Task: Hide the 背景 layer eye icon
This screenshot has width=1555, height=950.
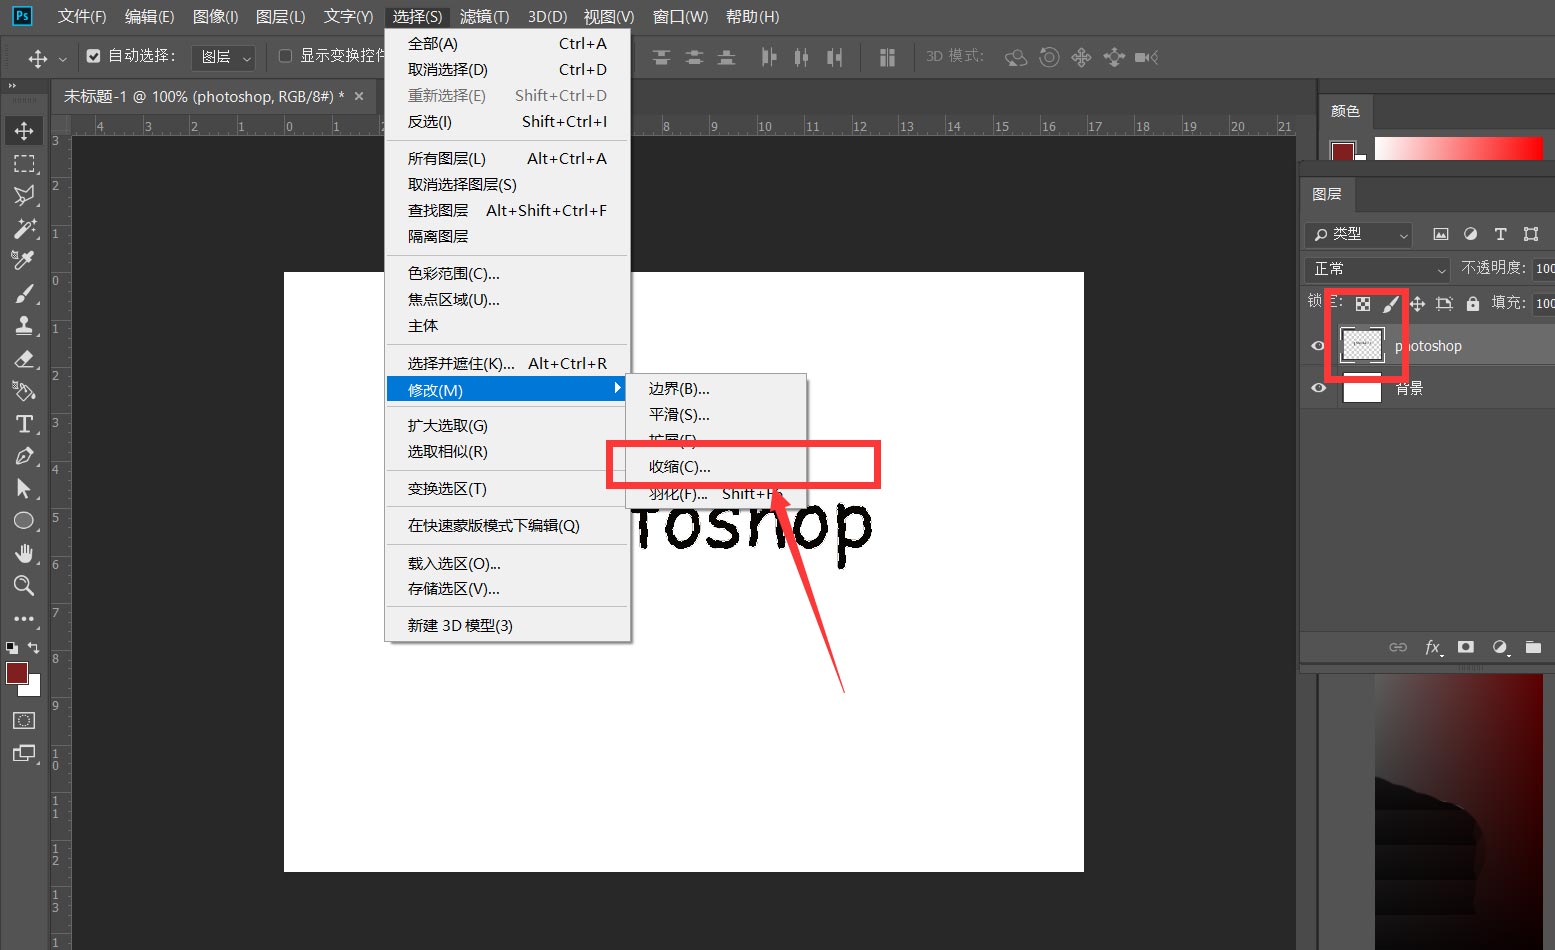Action: pyautogui.click(x=1318, y=388)
